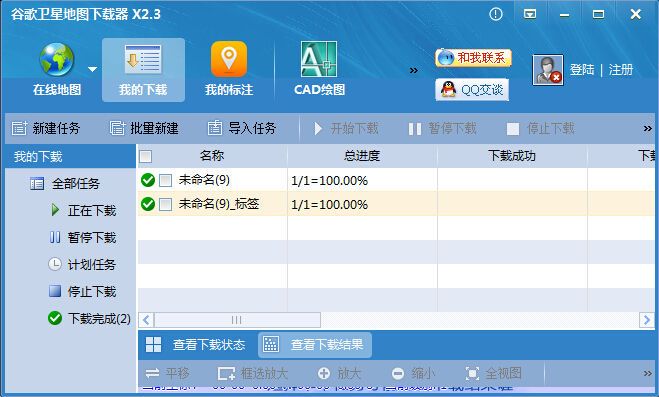
Task: Select 计划任务 in sidebar
Action: click(82, 265)
